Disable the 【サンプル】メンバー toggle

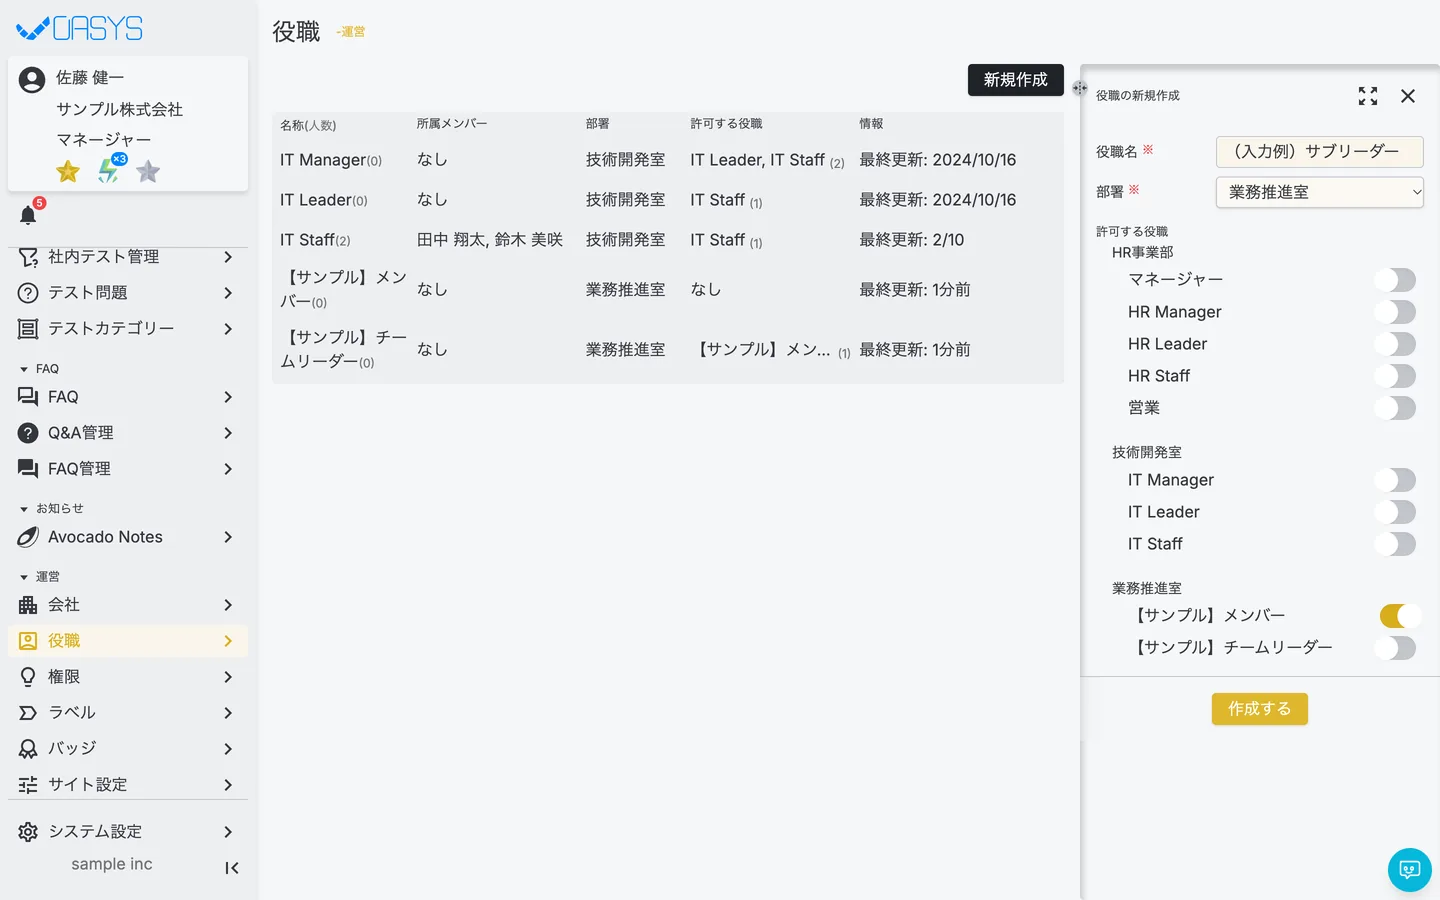tap(1400, 616)
